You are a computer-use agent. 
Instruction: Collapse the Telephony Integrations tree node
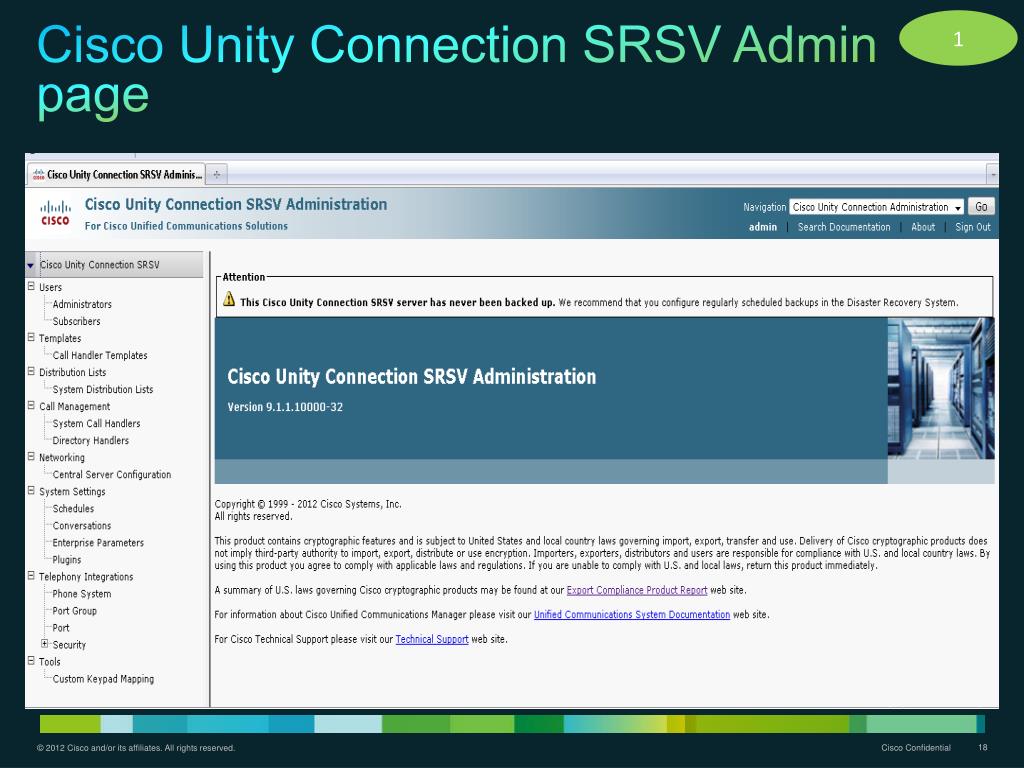pos(31,575)
